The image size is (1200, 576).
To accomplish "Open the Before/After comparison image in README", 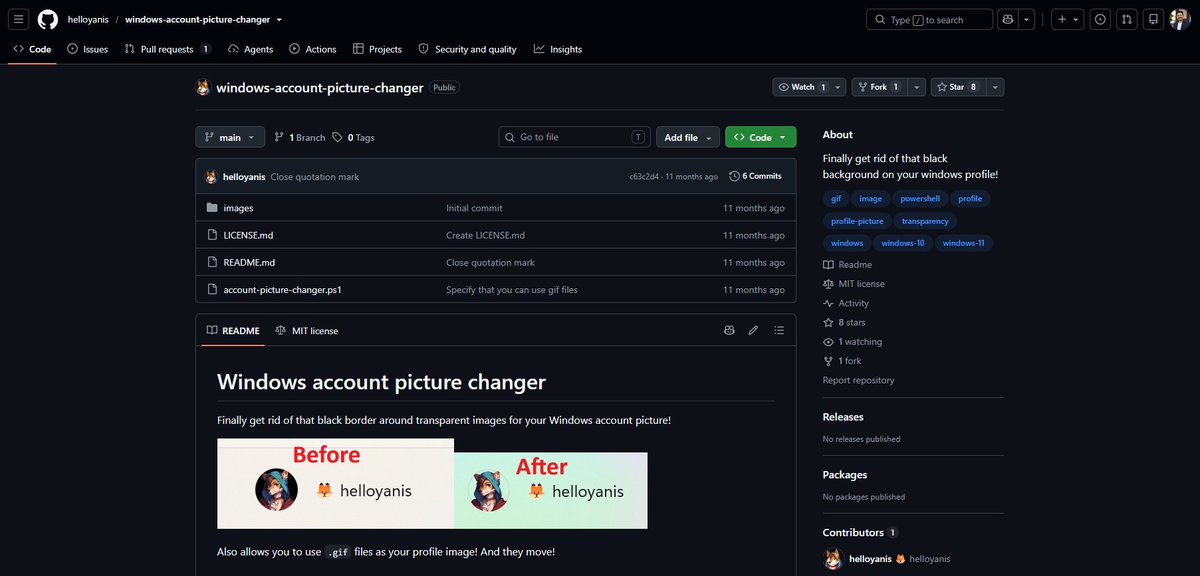I will [432, 484].
